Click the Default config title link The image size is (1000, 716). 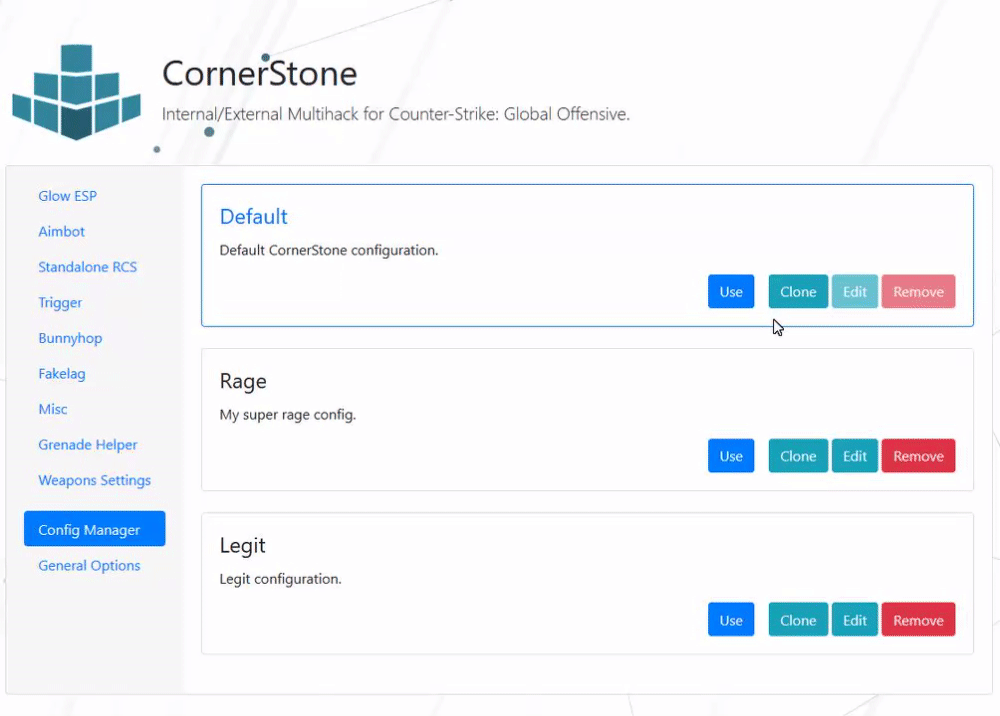click(x=253, y=217)
